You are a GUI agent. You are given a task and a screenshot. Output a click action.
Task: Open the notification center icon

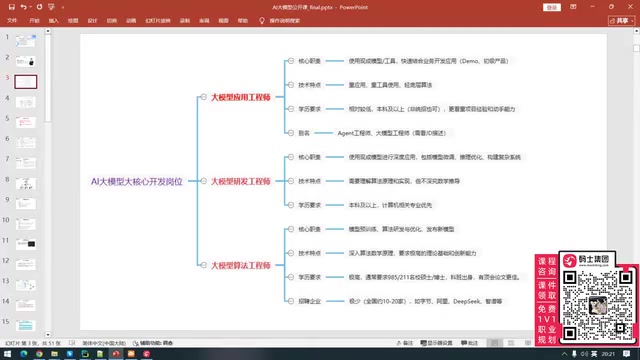click(627, 354)
